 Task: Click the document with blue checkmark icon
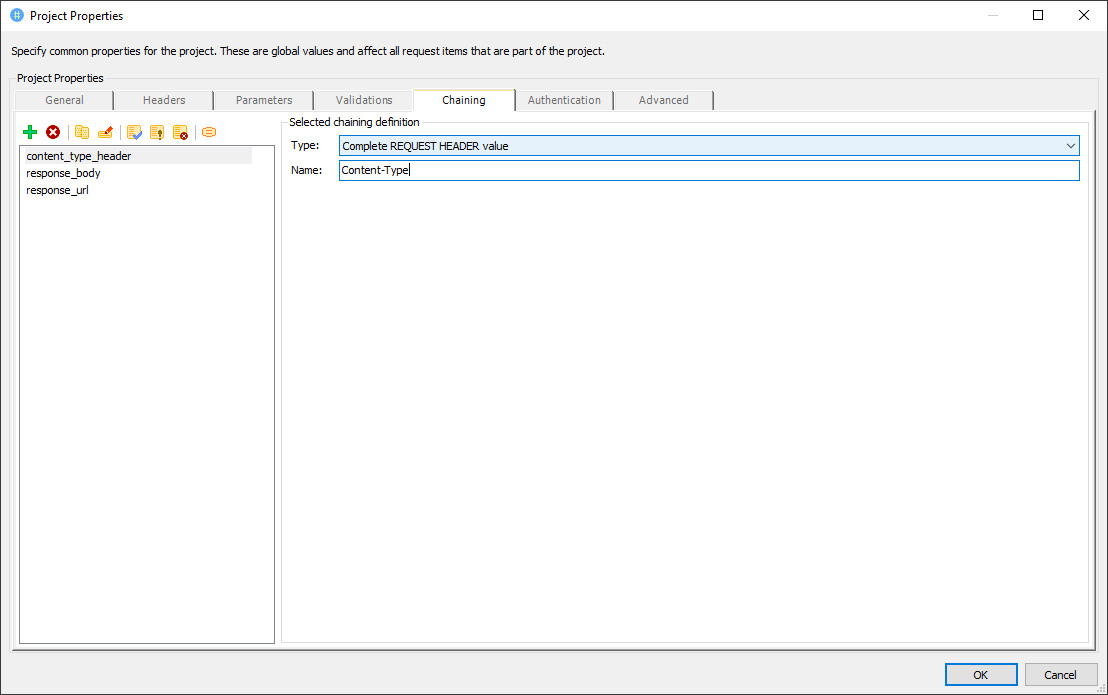coord(134,132)
